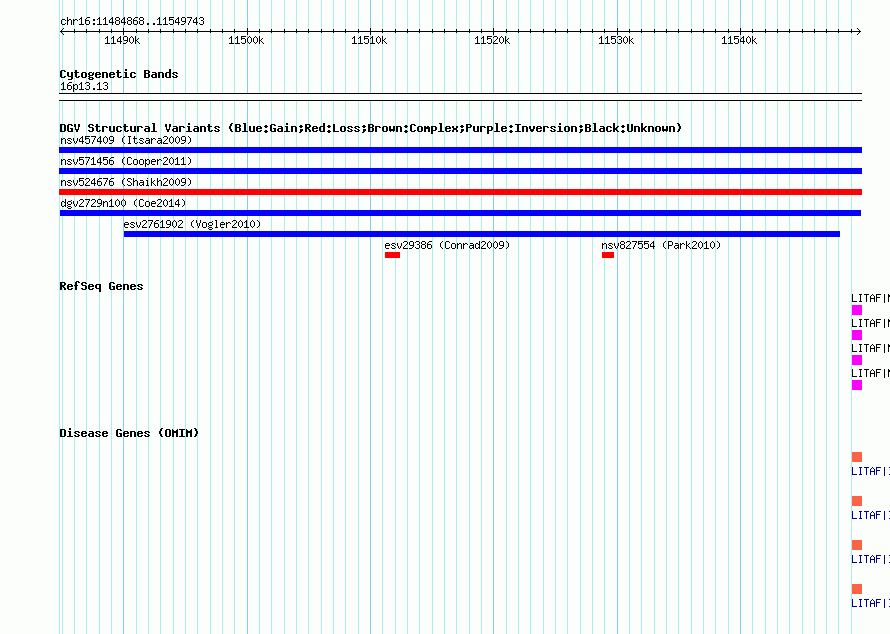Click the 11490k ruler label
The image size is (890, 634).
(x=122, y=40)
